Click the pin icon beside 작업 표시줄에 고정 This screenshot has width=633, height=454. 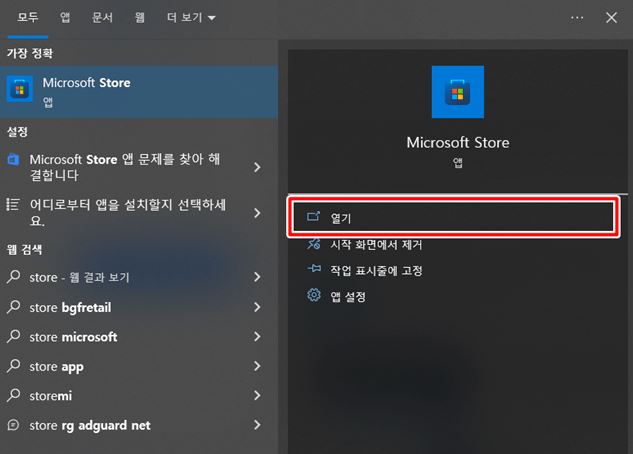(x=314, y=268)
